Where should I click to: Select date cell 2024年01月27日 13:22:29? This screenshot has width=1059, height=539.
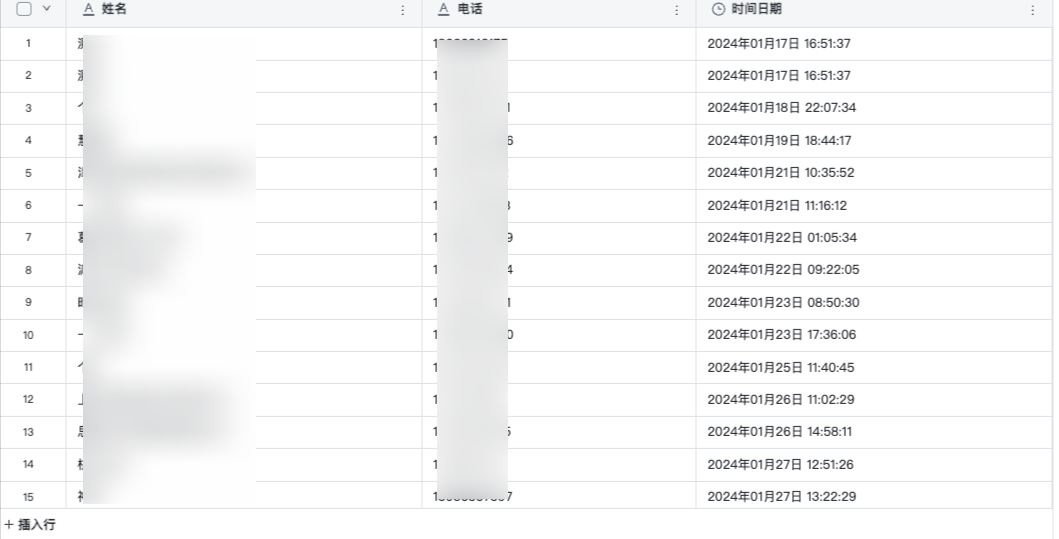(x=874, y=496)
